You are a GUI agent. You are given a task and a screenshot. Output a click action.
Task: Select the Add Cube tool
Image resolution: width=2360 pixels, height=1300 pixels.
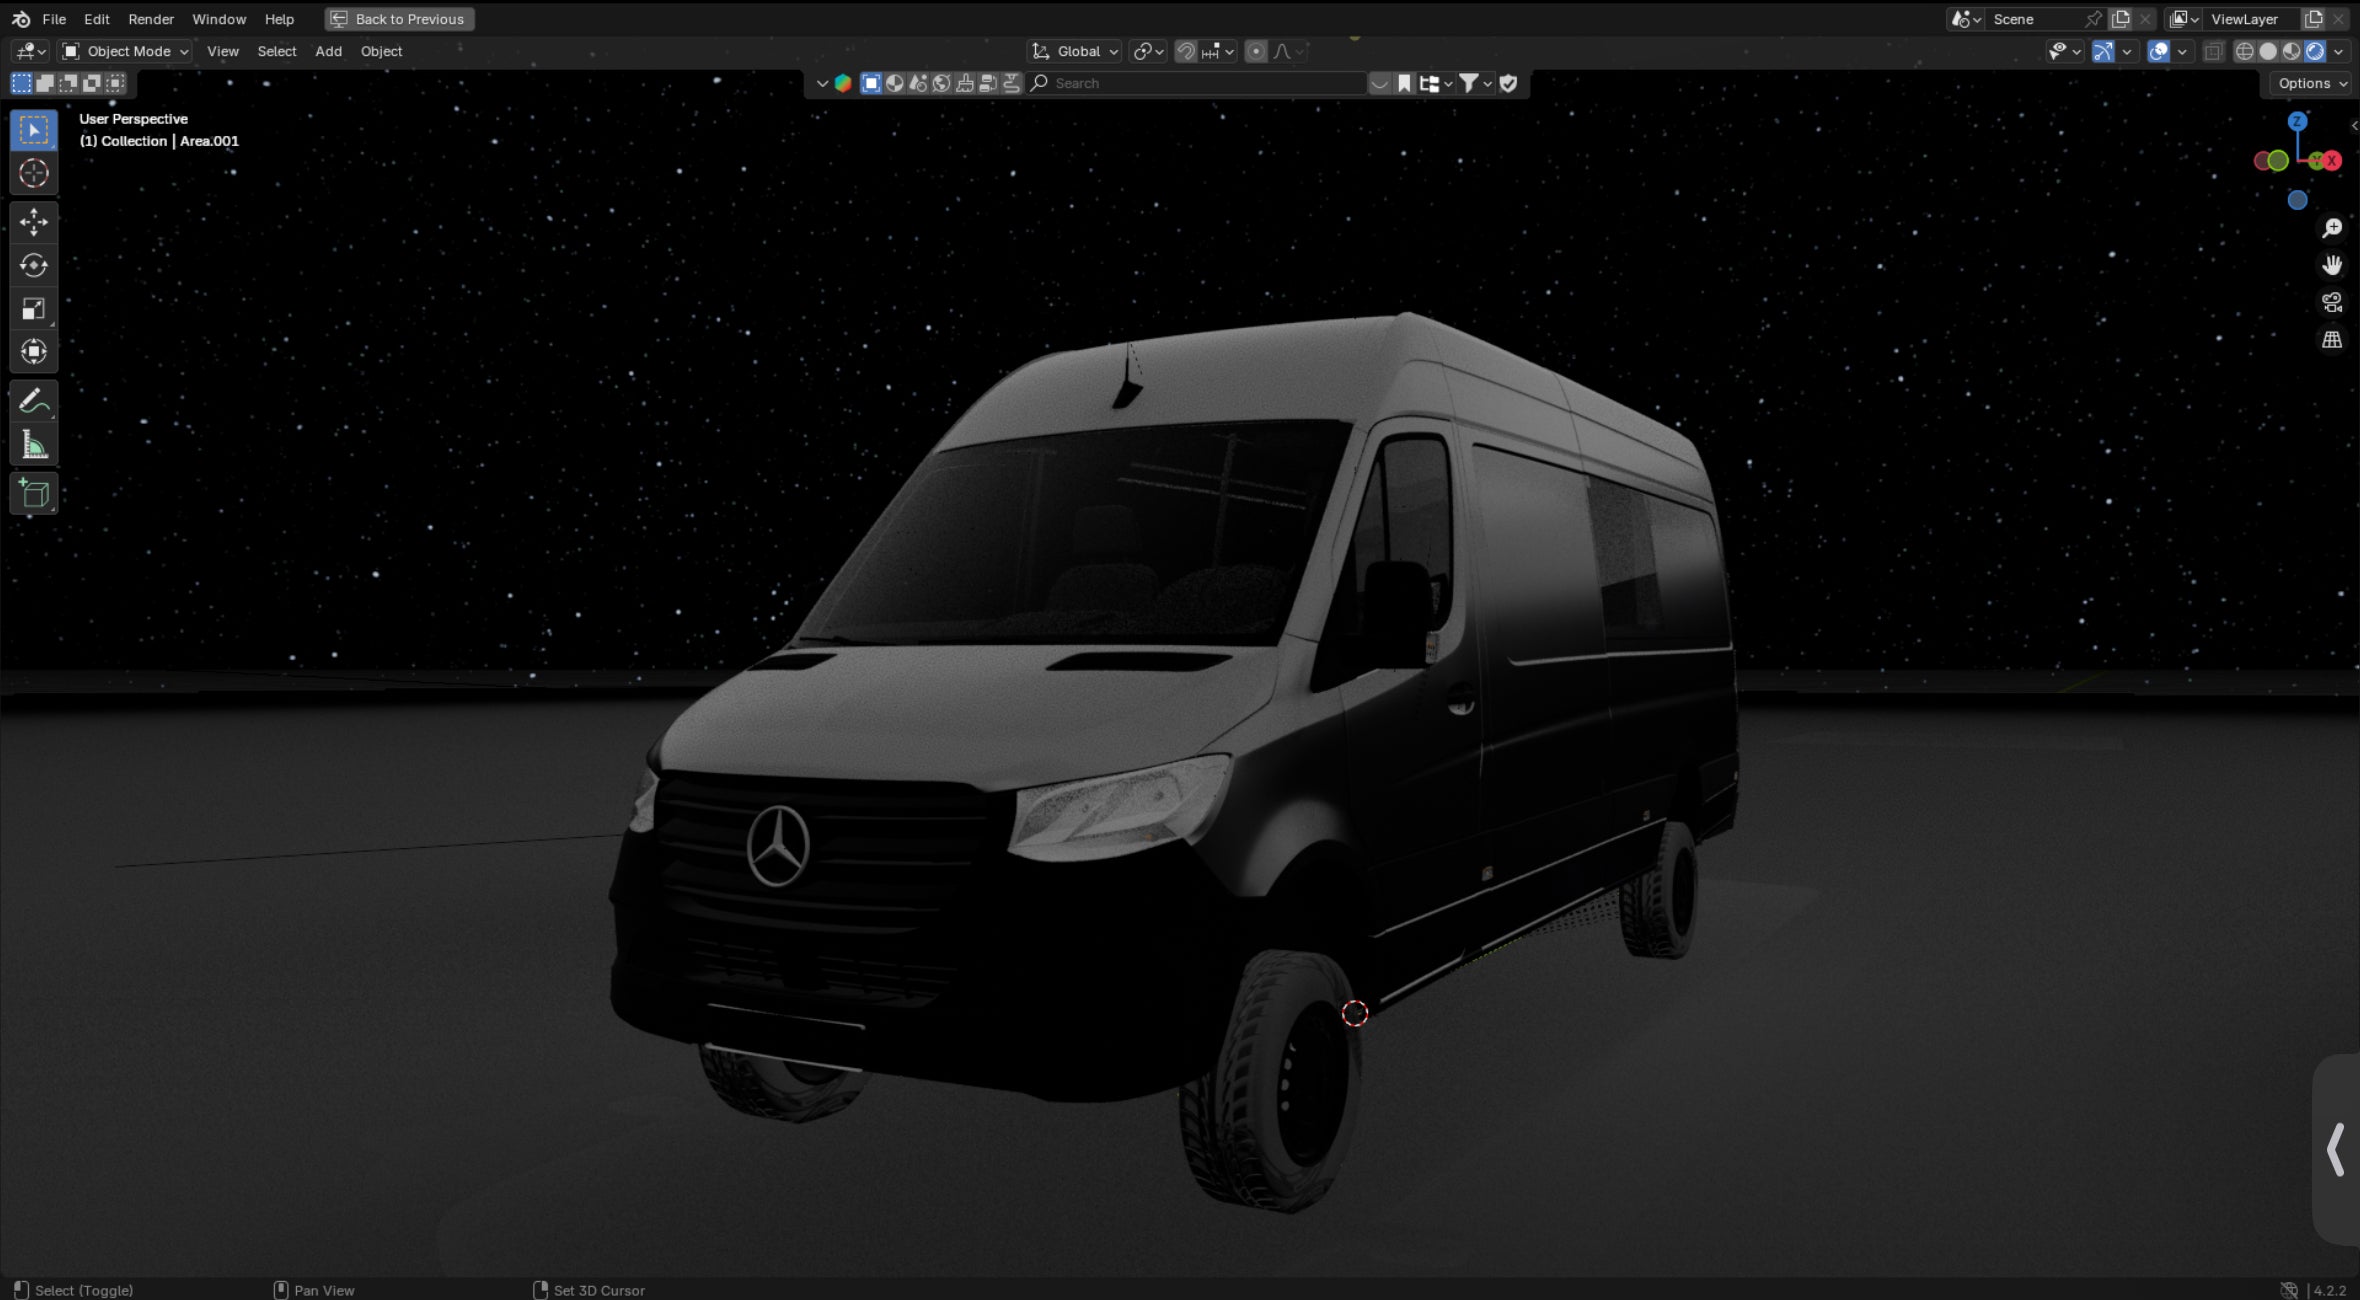point(33,494)
